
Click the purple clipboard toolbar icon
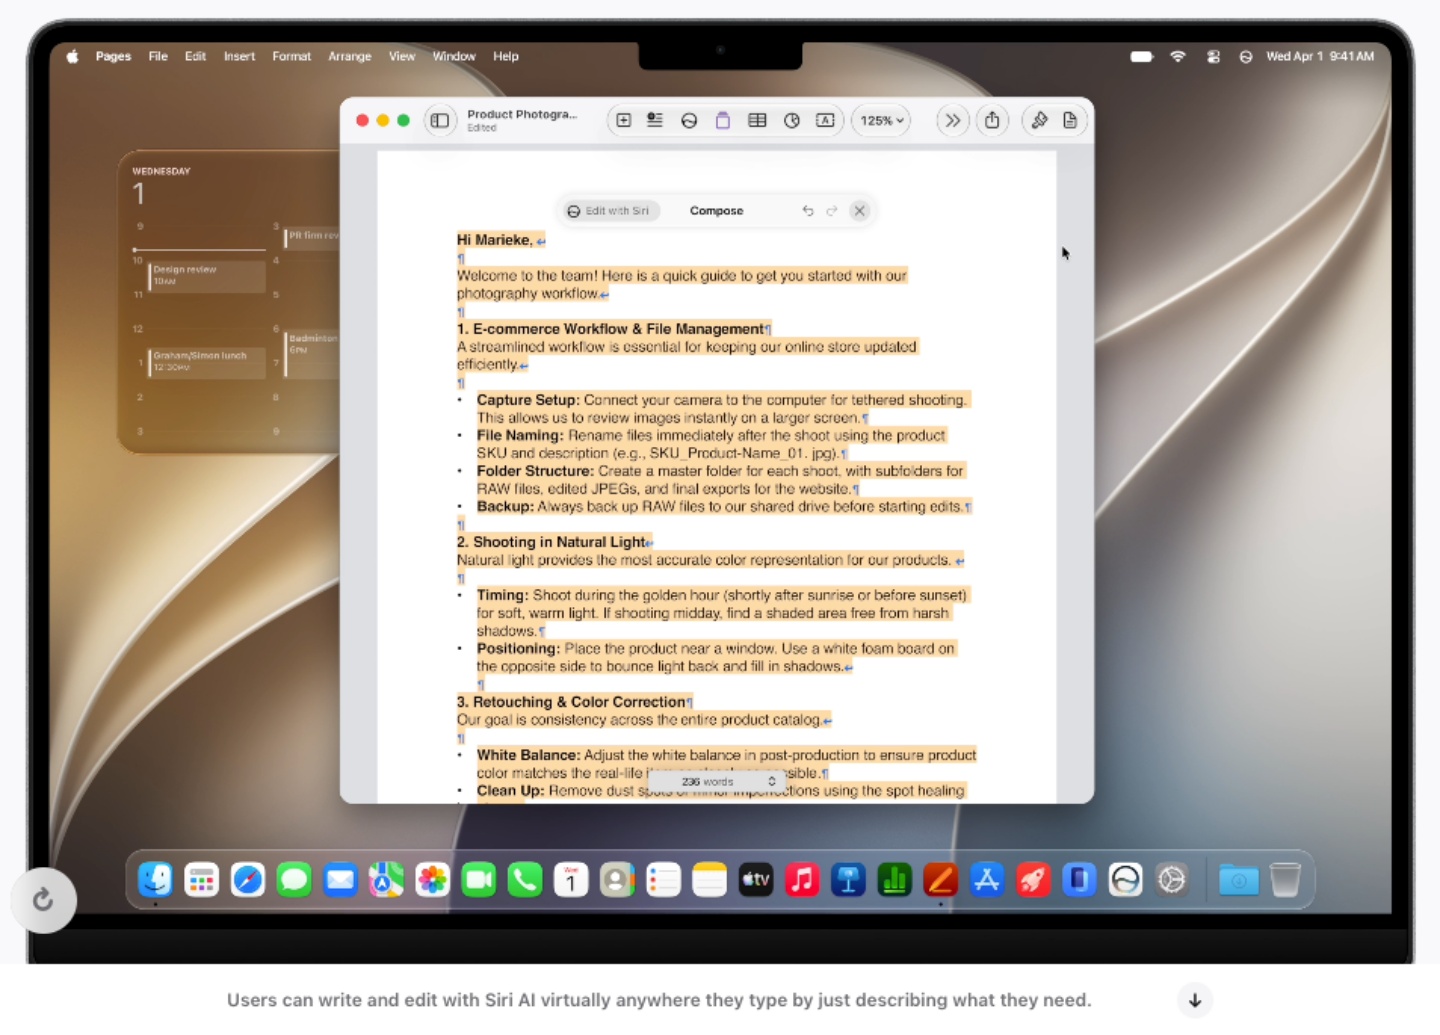click(723, 121)
